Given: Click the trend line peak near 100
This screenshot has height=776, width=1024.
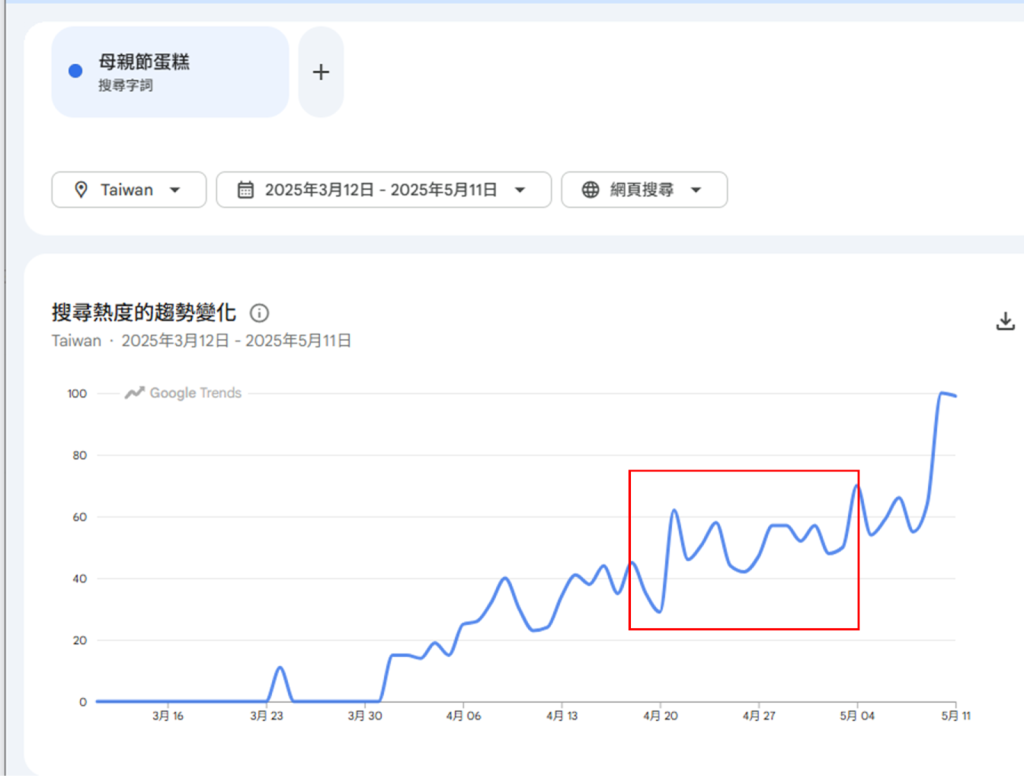Looking at the screenshot, I should [x=942, y=393].
